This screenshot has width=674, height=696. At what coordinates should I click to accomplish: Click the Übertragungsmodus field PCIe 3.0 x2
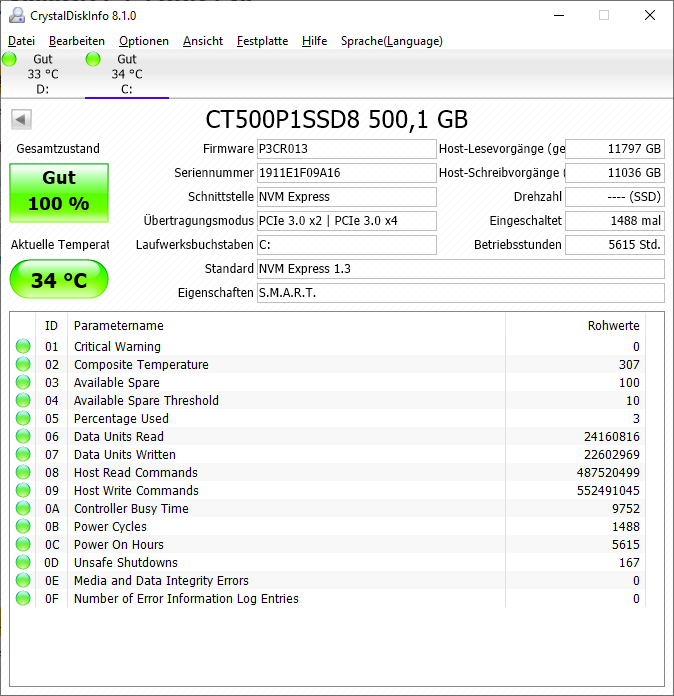[x=347, y=221]
